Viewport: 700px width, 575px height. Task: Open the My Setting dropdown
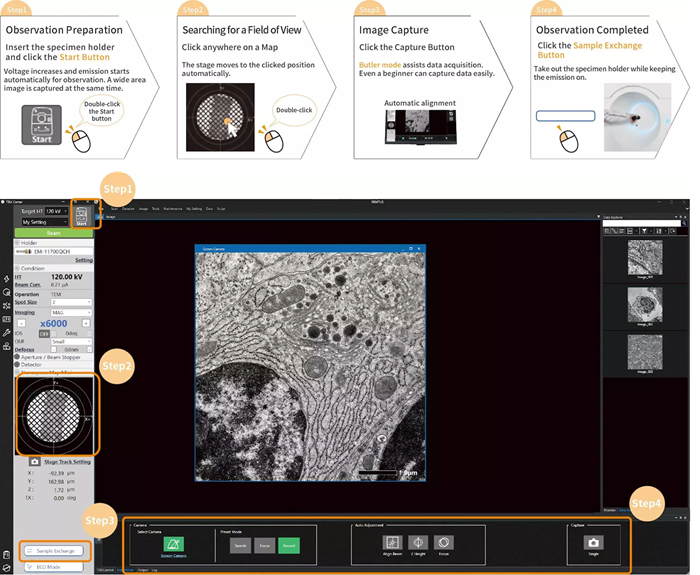45,222
